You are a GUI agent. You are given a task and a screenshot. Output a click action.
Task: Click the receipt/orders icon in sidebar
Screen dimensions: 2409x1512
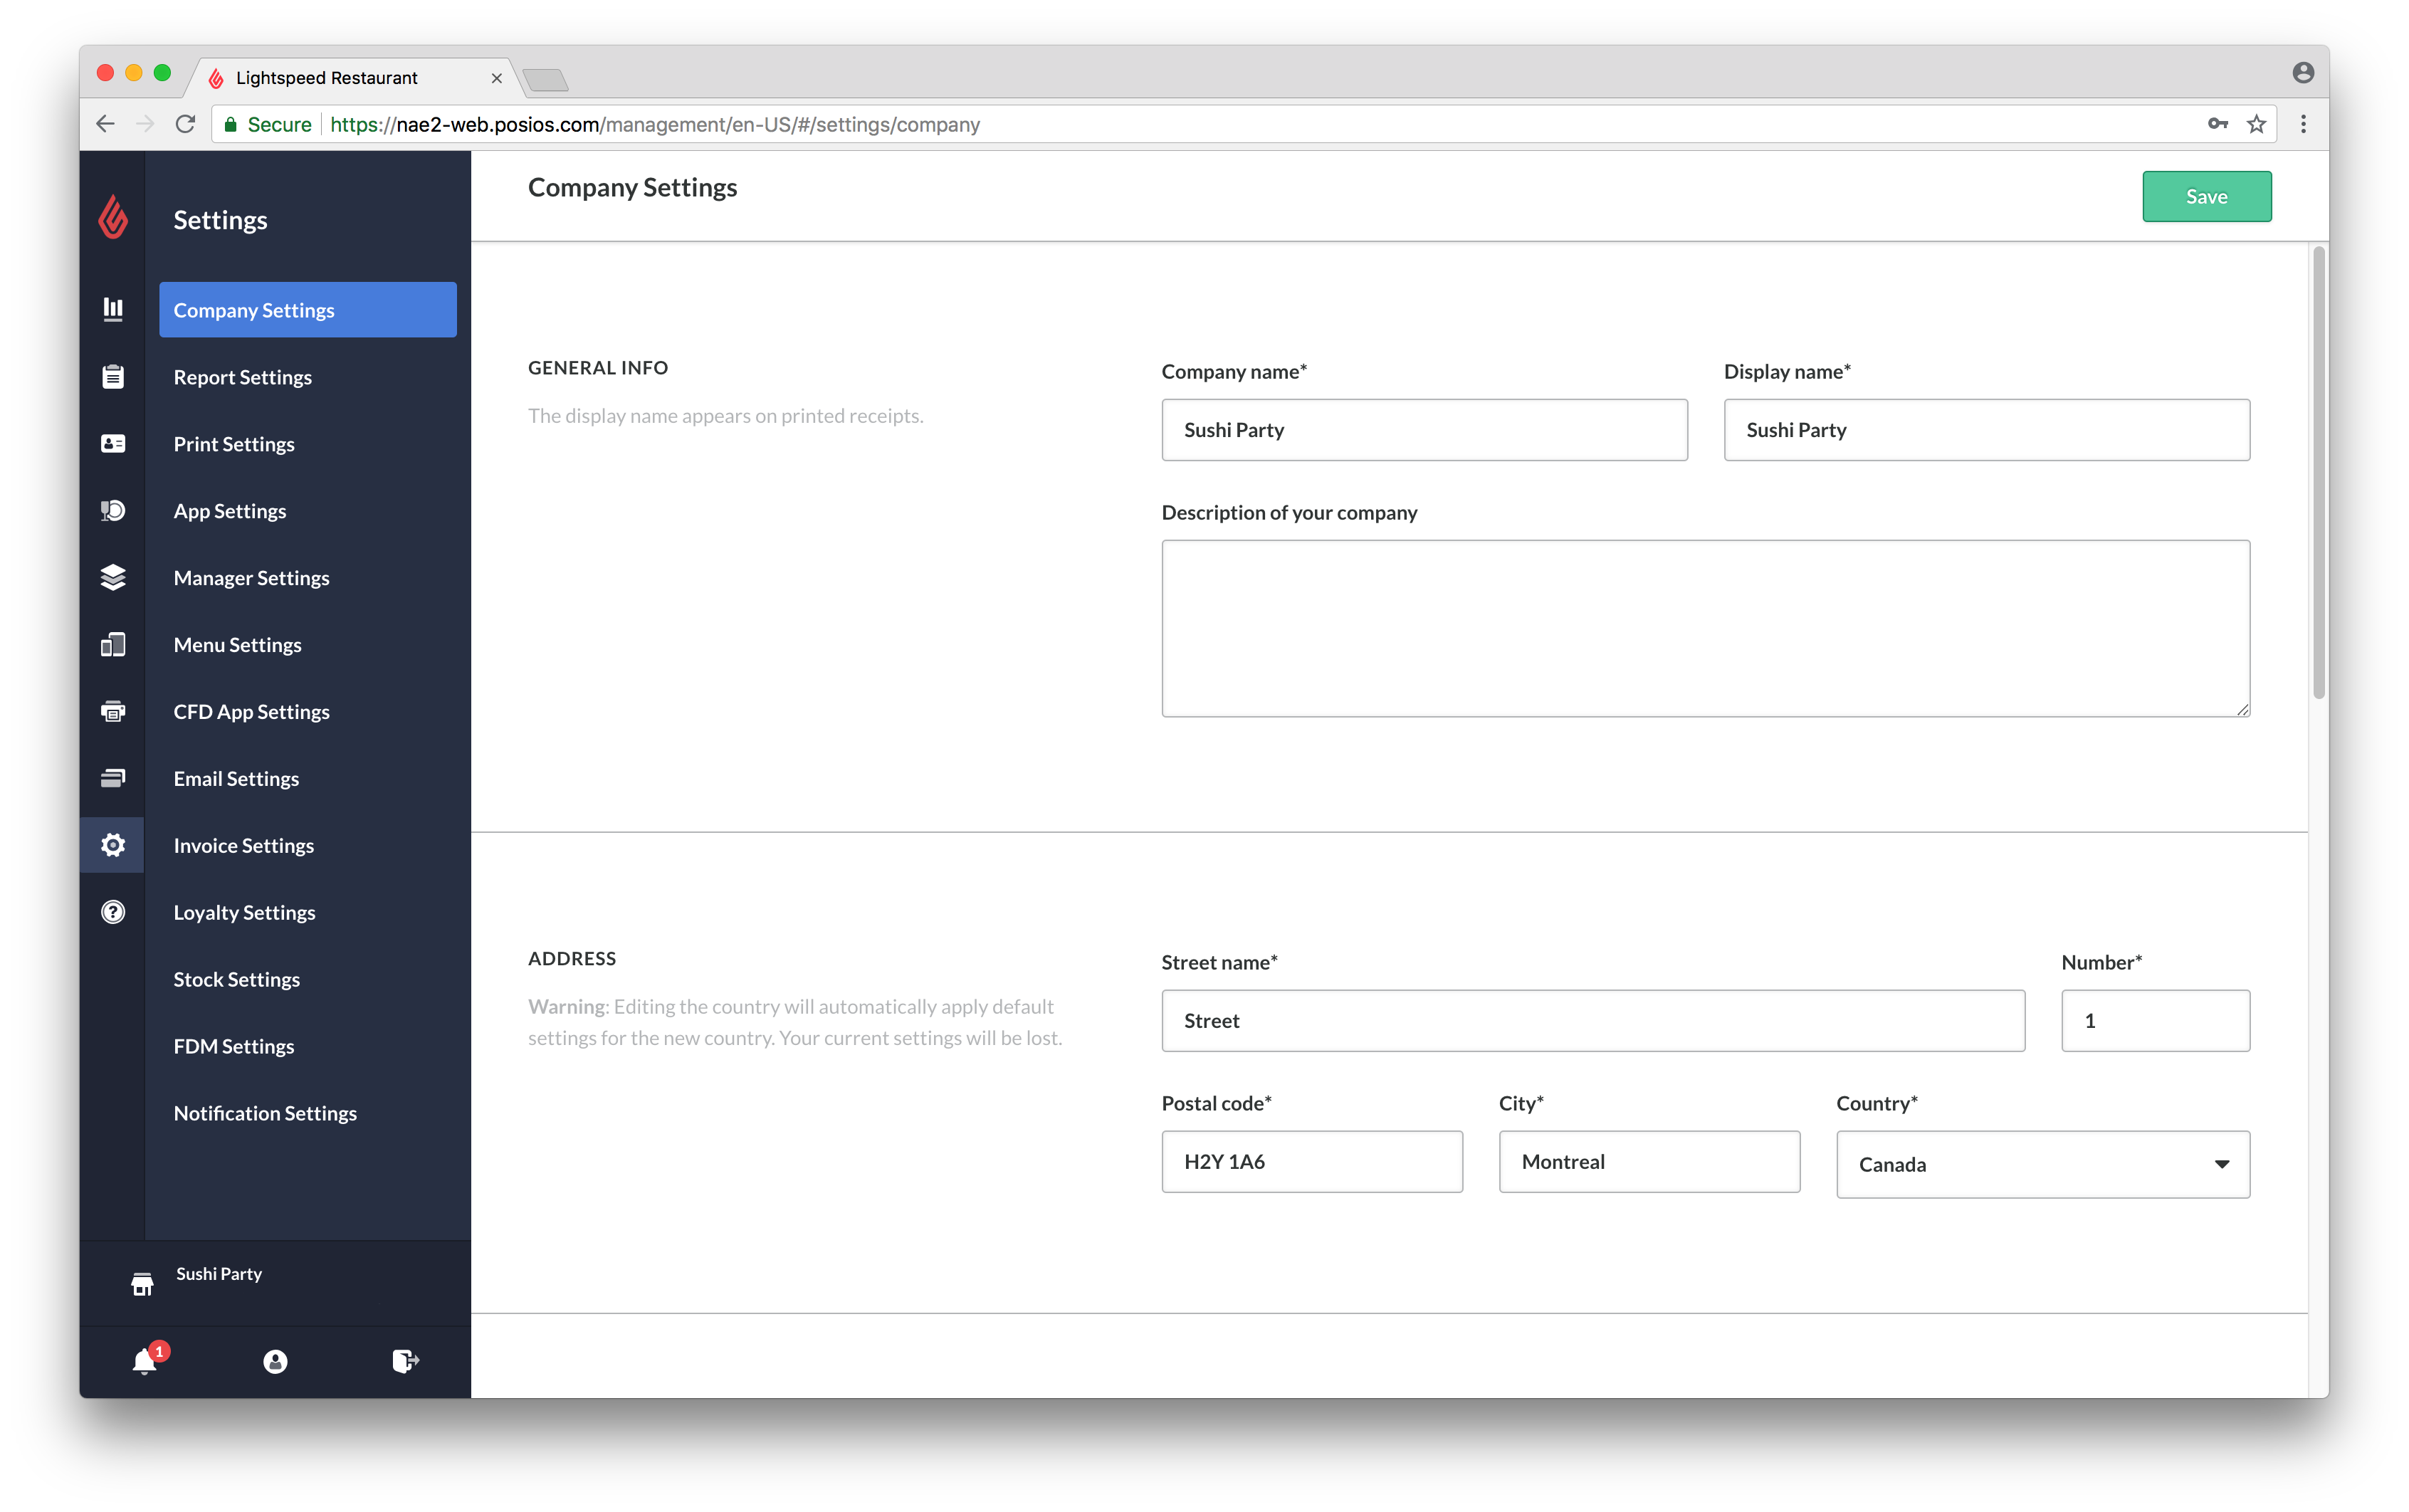(x=113, y=378)
